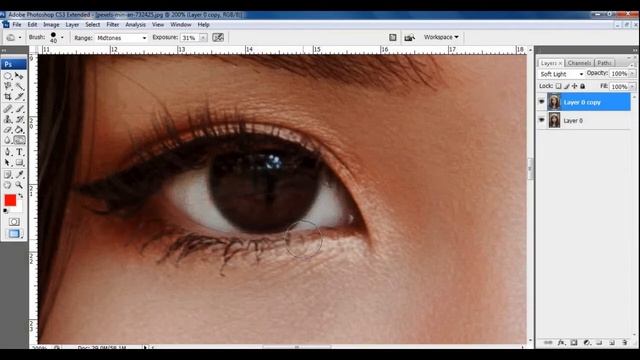The height and width of the screenshot is (360, 640).
Task: Select the Clone Stamp tool
Action: (8, 120)
